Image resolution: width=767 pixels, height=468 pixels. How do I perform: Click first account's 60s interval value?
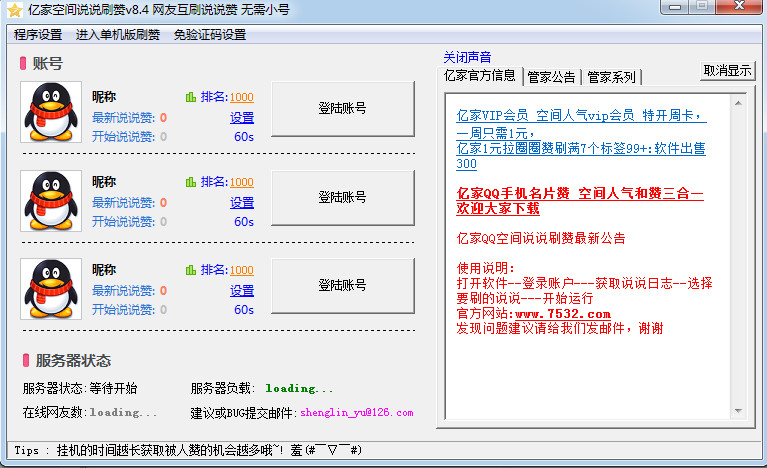click(244, 137)
